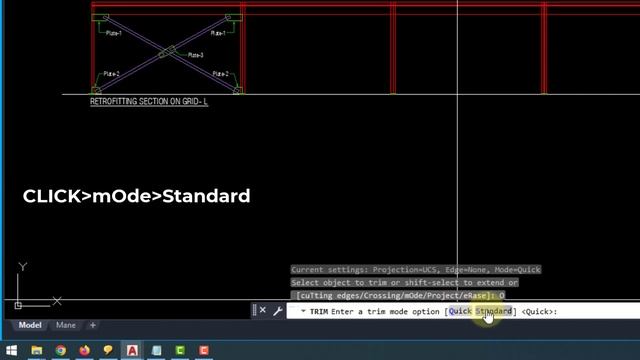Choose the Standard trim mode option
640x360 pixels.
[x=493, y=311]
